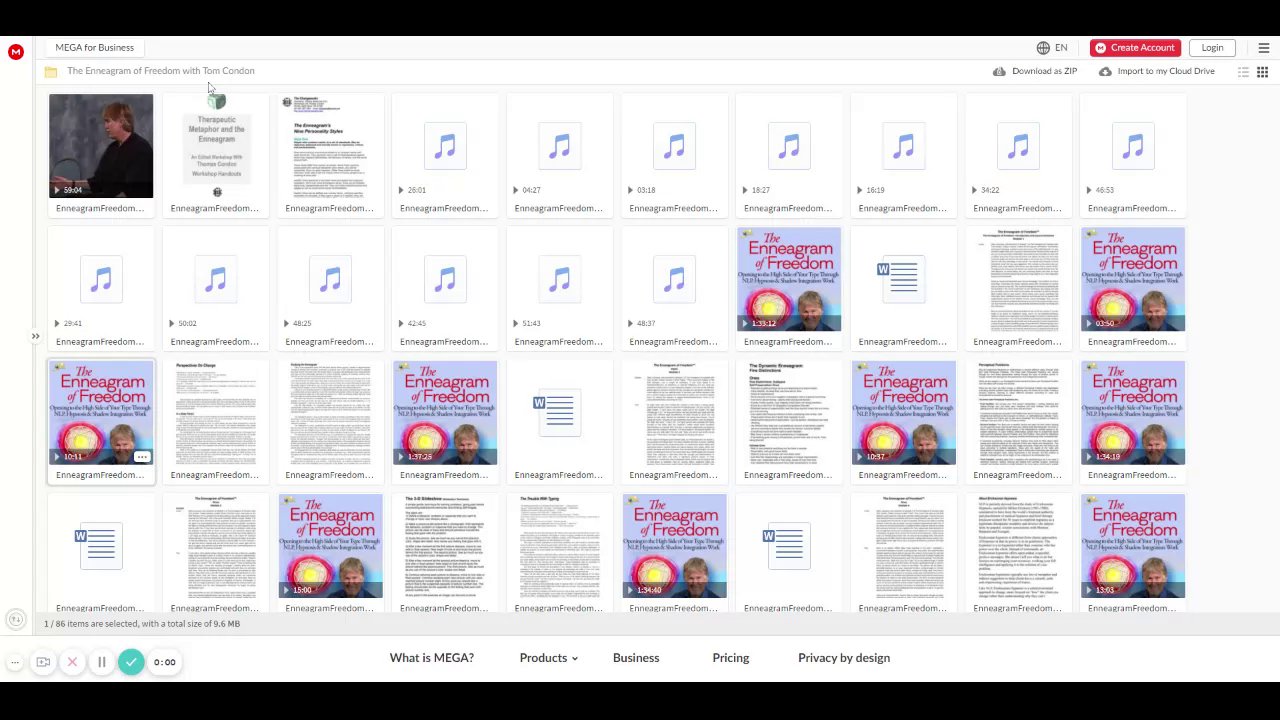Click the 0:00 recording timer

pos(165,662)
